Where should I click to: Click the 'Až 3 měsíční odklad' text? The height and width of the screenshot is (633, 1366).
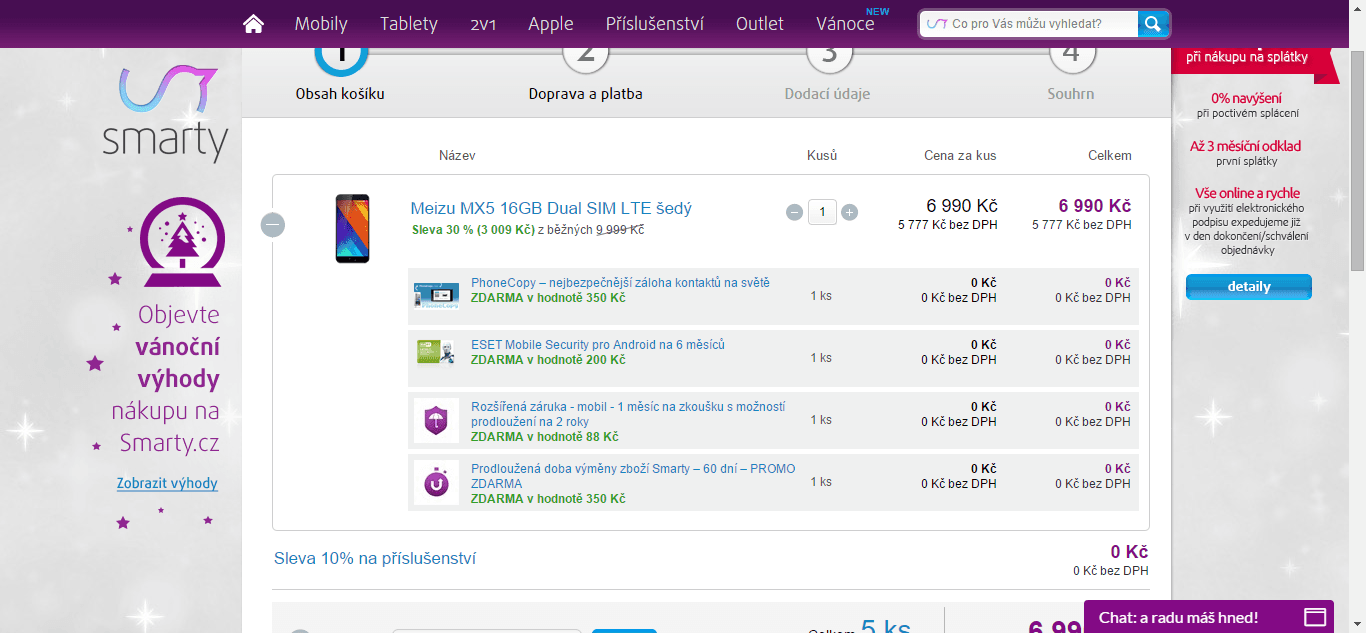point(1246,146)
